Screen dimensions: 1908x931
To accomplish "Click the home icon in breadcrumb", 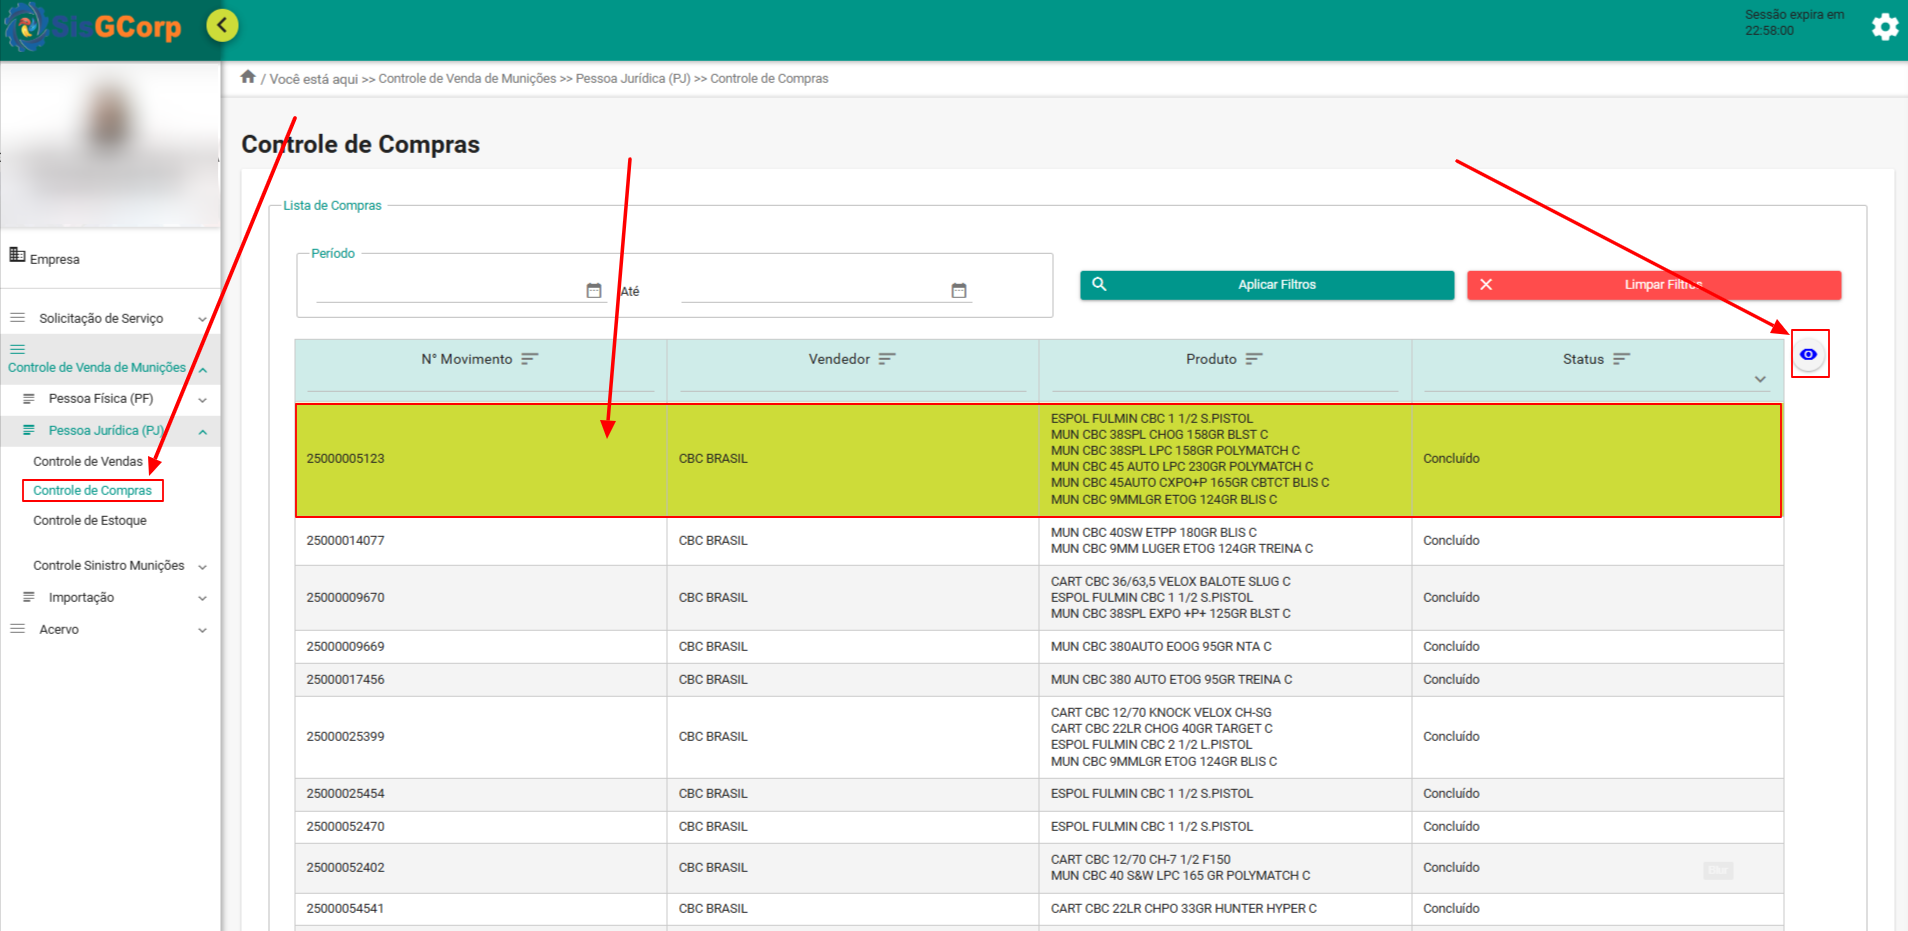I will [x=248, y=77].
